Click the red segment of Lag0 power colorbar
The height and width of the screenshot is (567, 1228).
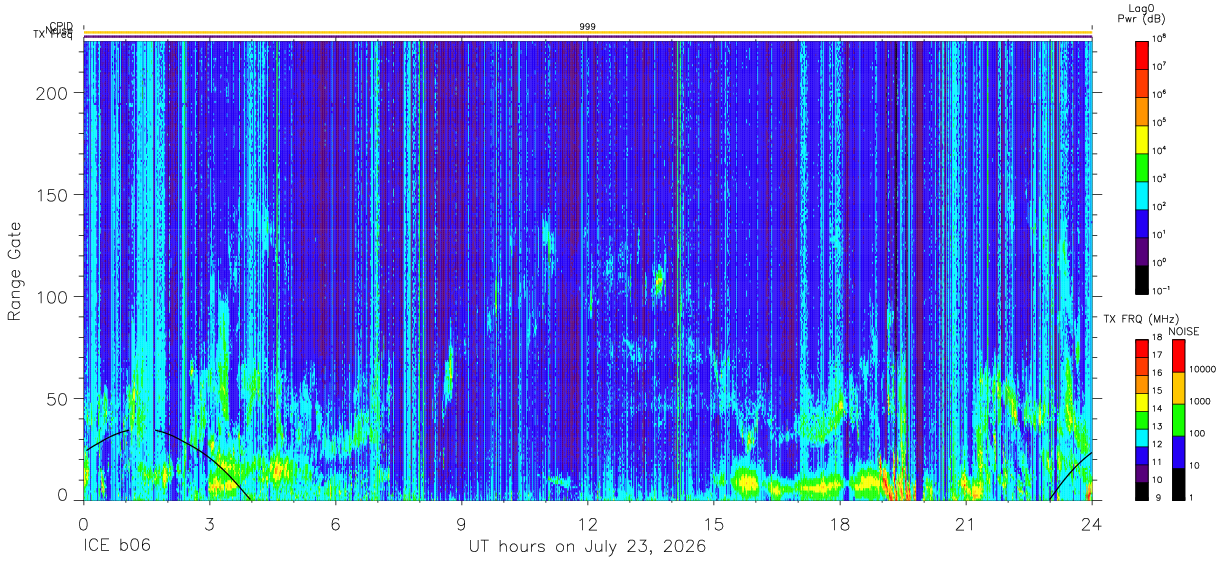point(1141,54)
